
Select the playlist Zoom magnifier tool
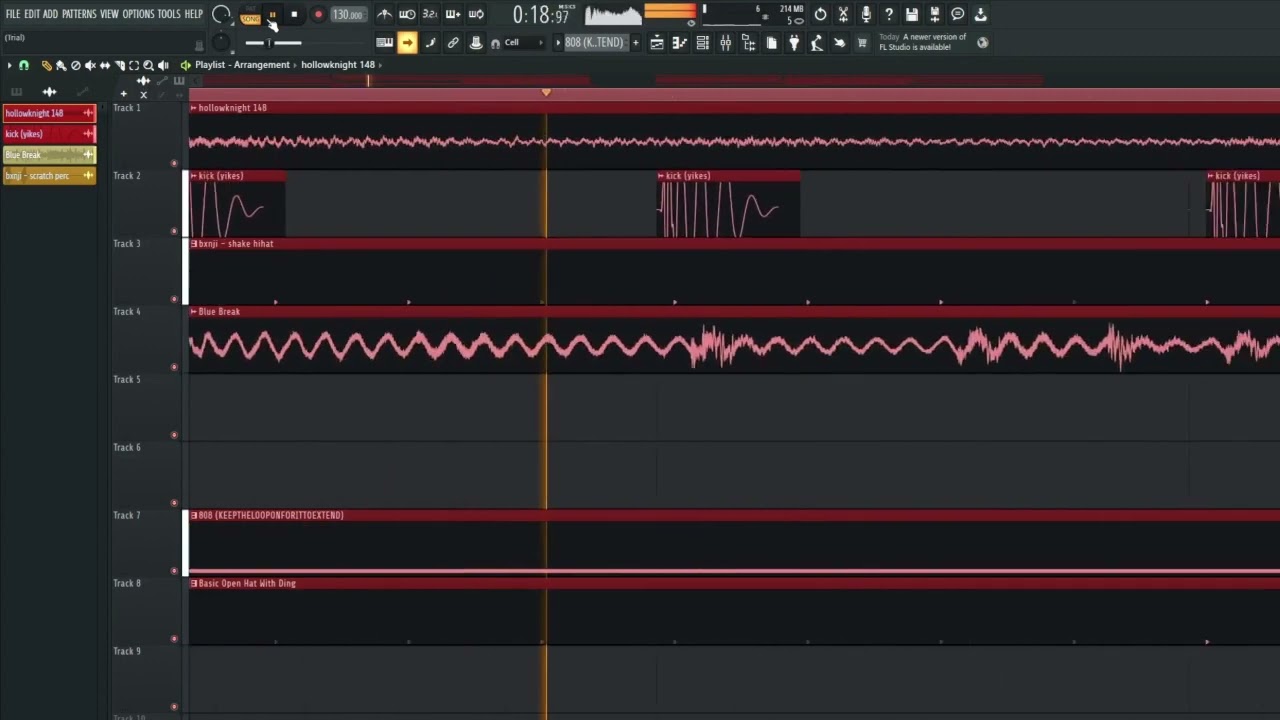(x=148, y=65)
